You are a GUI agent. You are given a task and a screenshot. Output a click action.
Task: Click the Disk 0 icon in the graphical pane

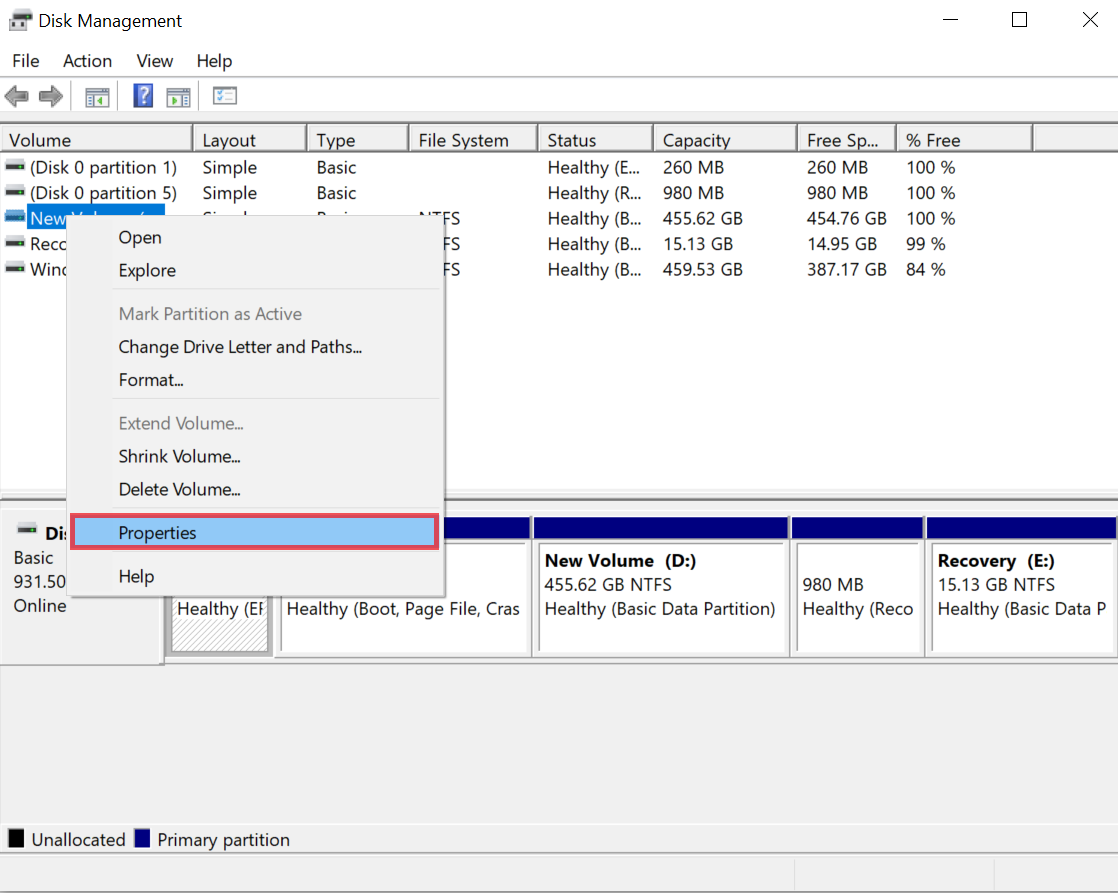click(27, 529)
